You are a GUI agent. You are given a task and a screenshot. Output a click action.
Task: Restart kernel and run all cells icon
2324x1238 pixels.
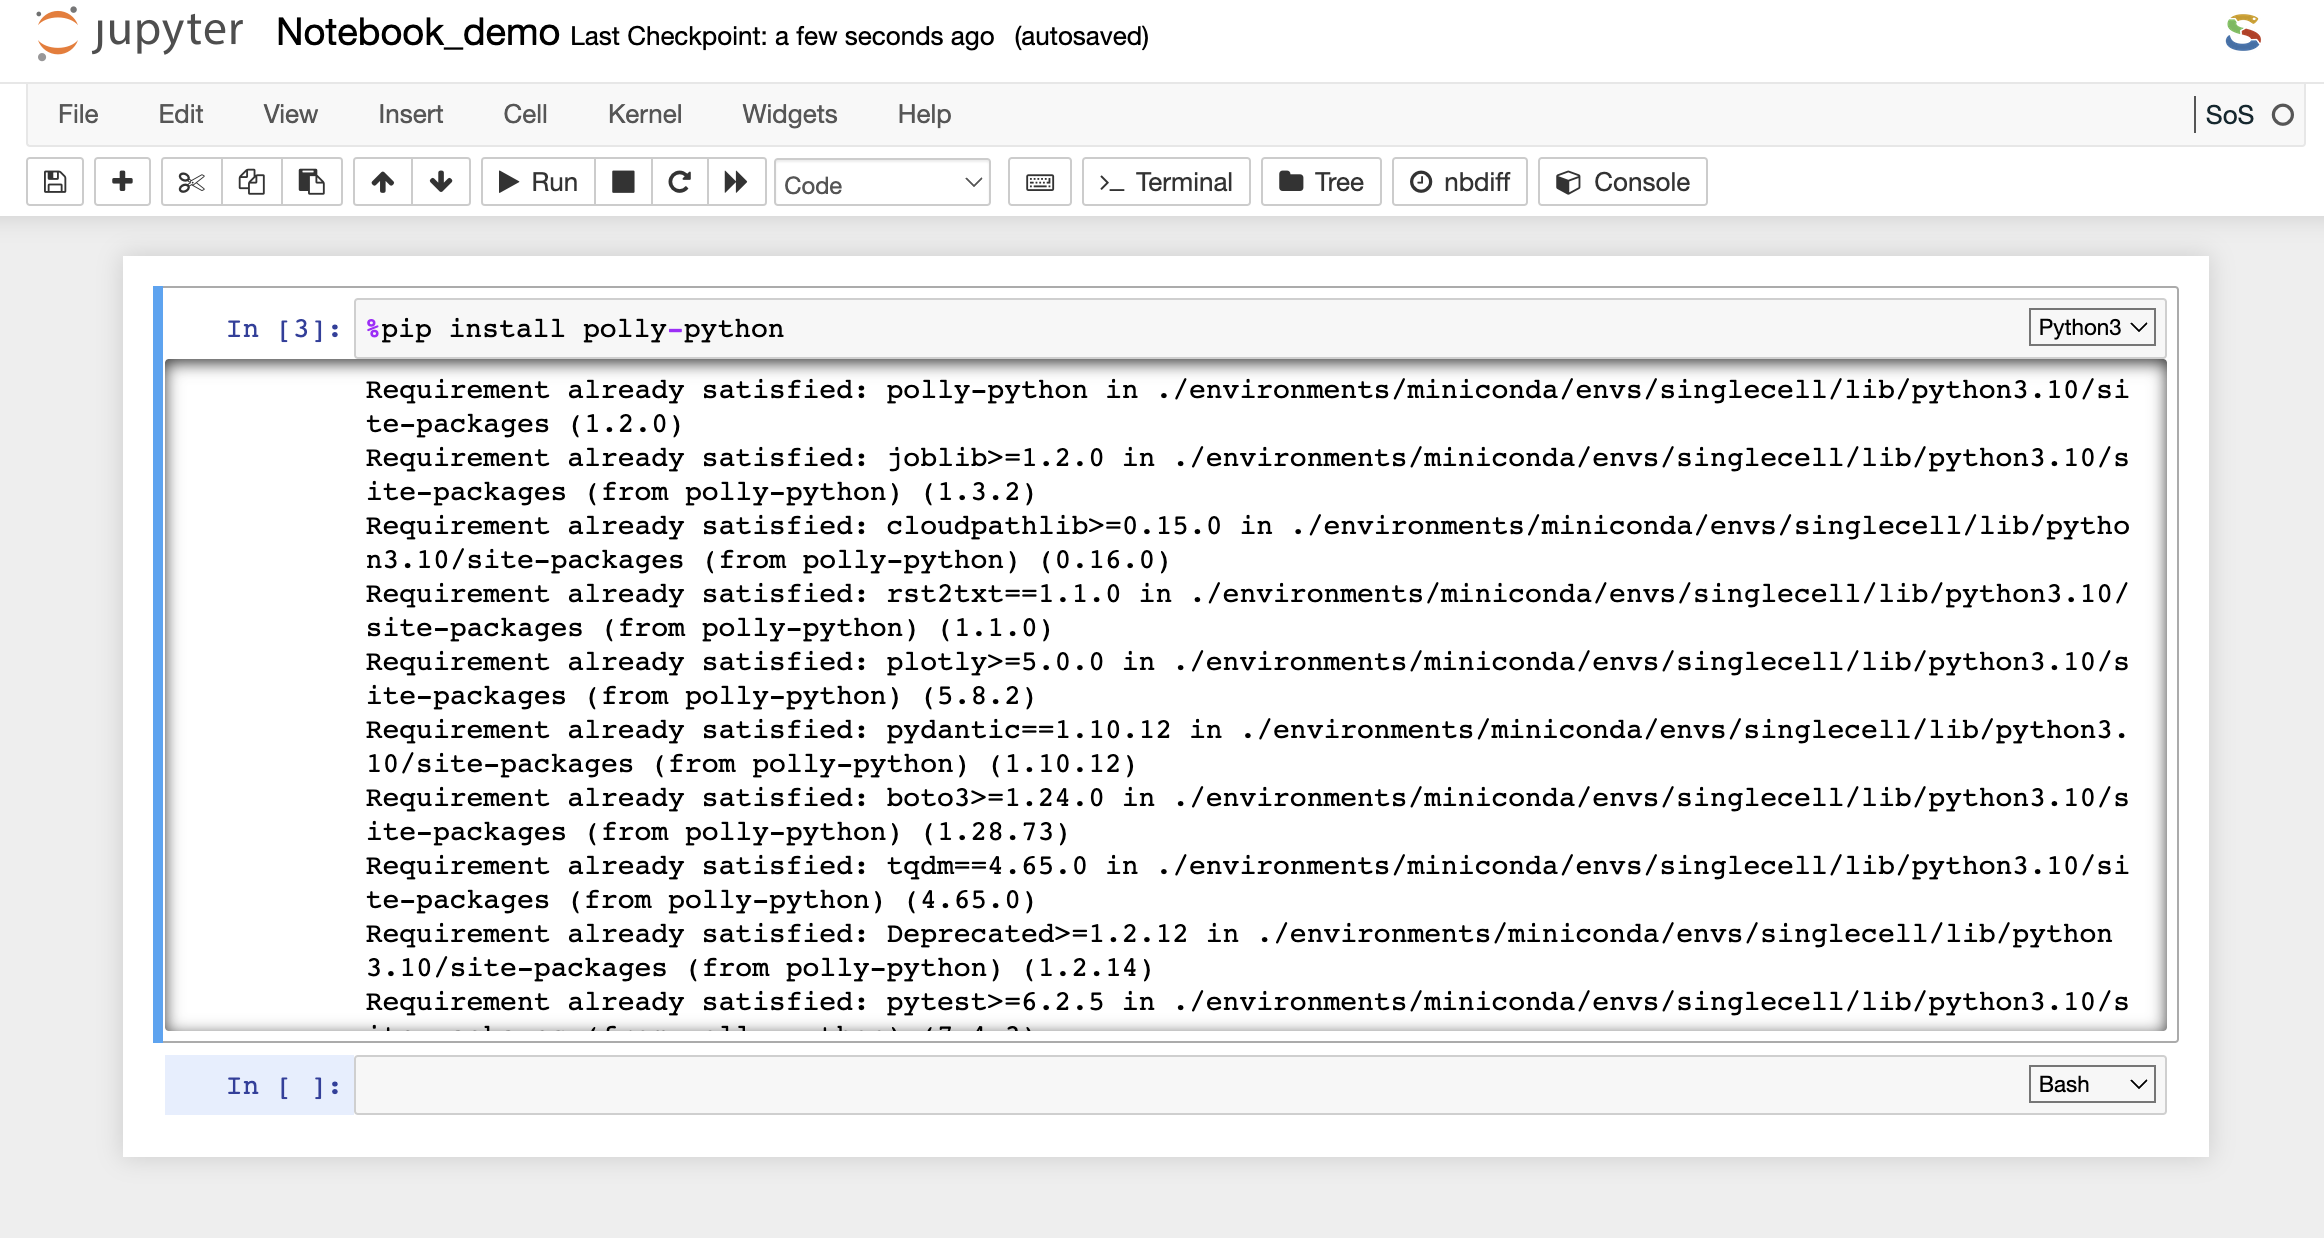pos(736,182)
